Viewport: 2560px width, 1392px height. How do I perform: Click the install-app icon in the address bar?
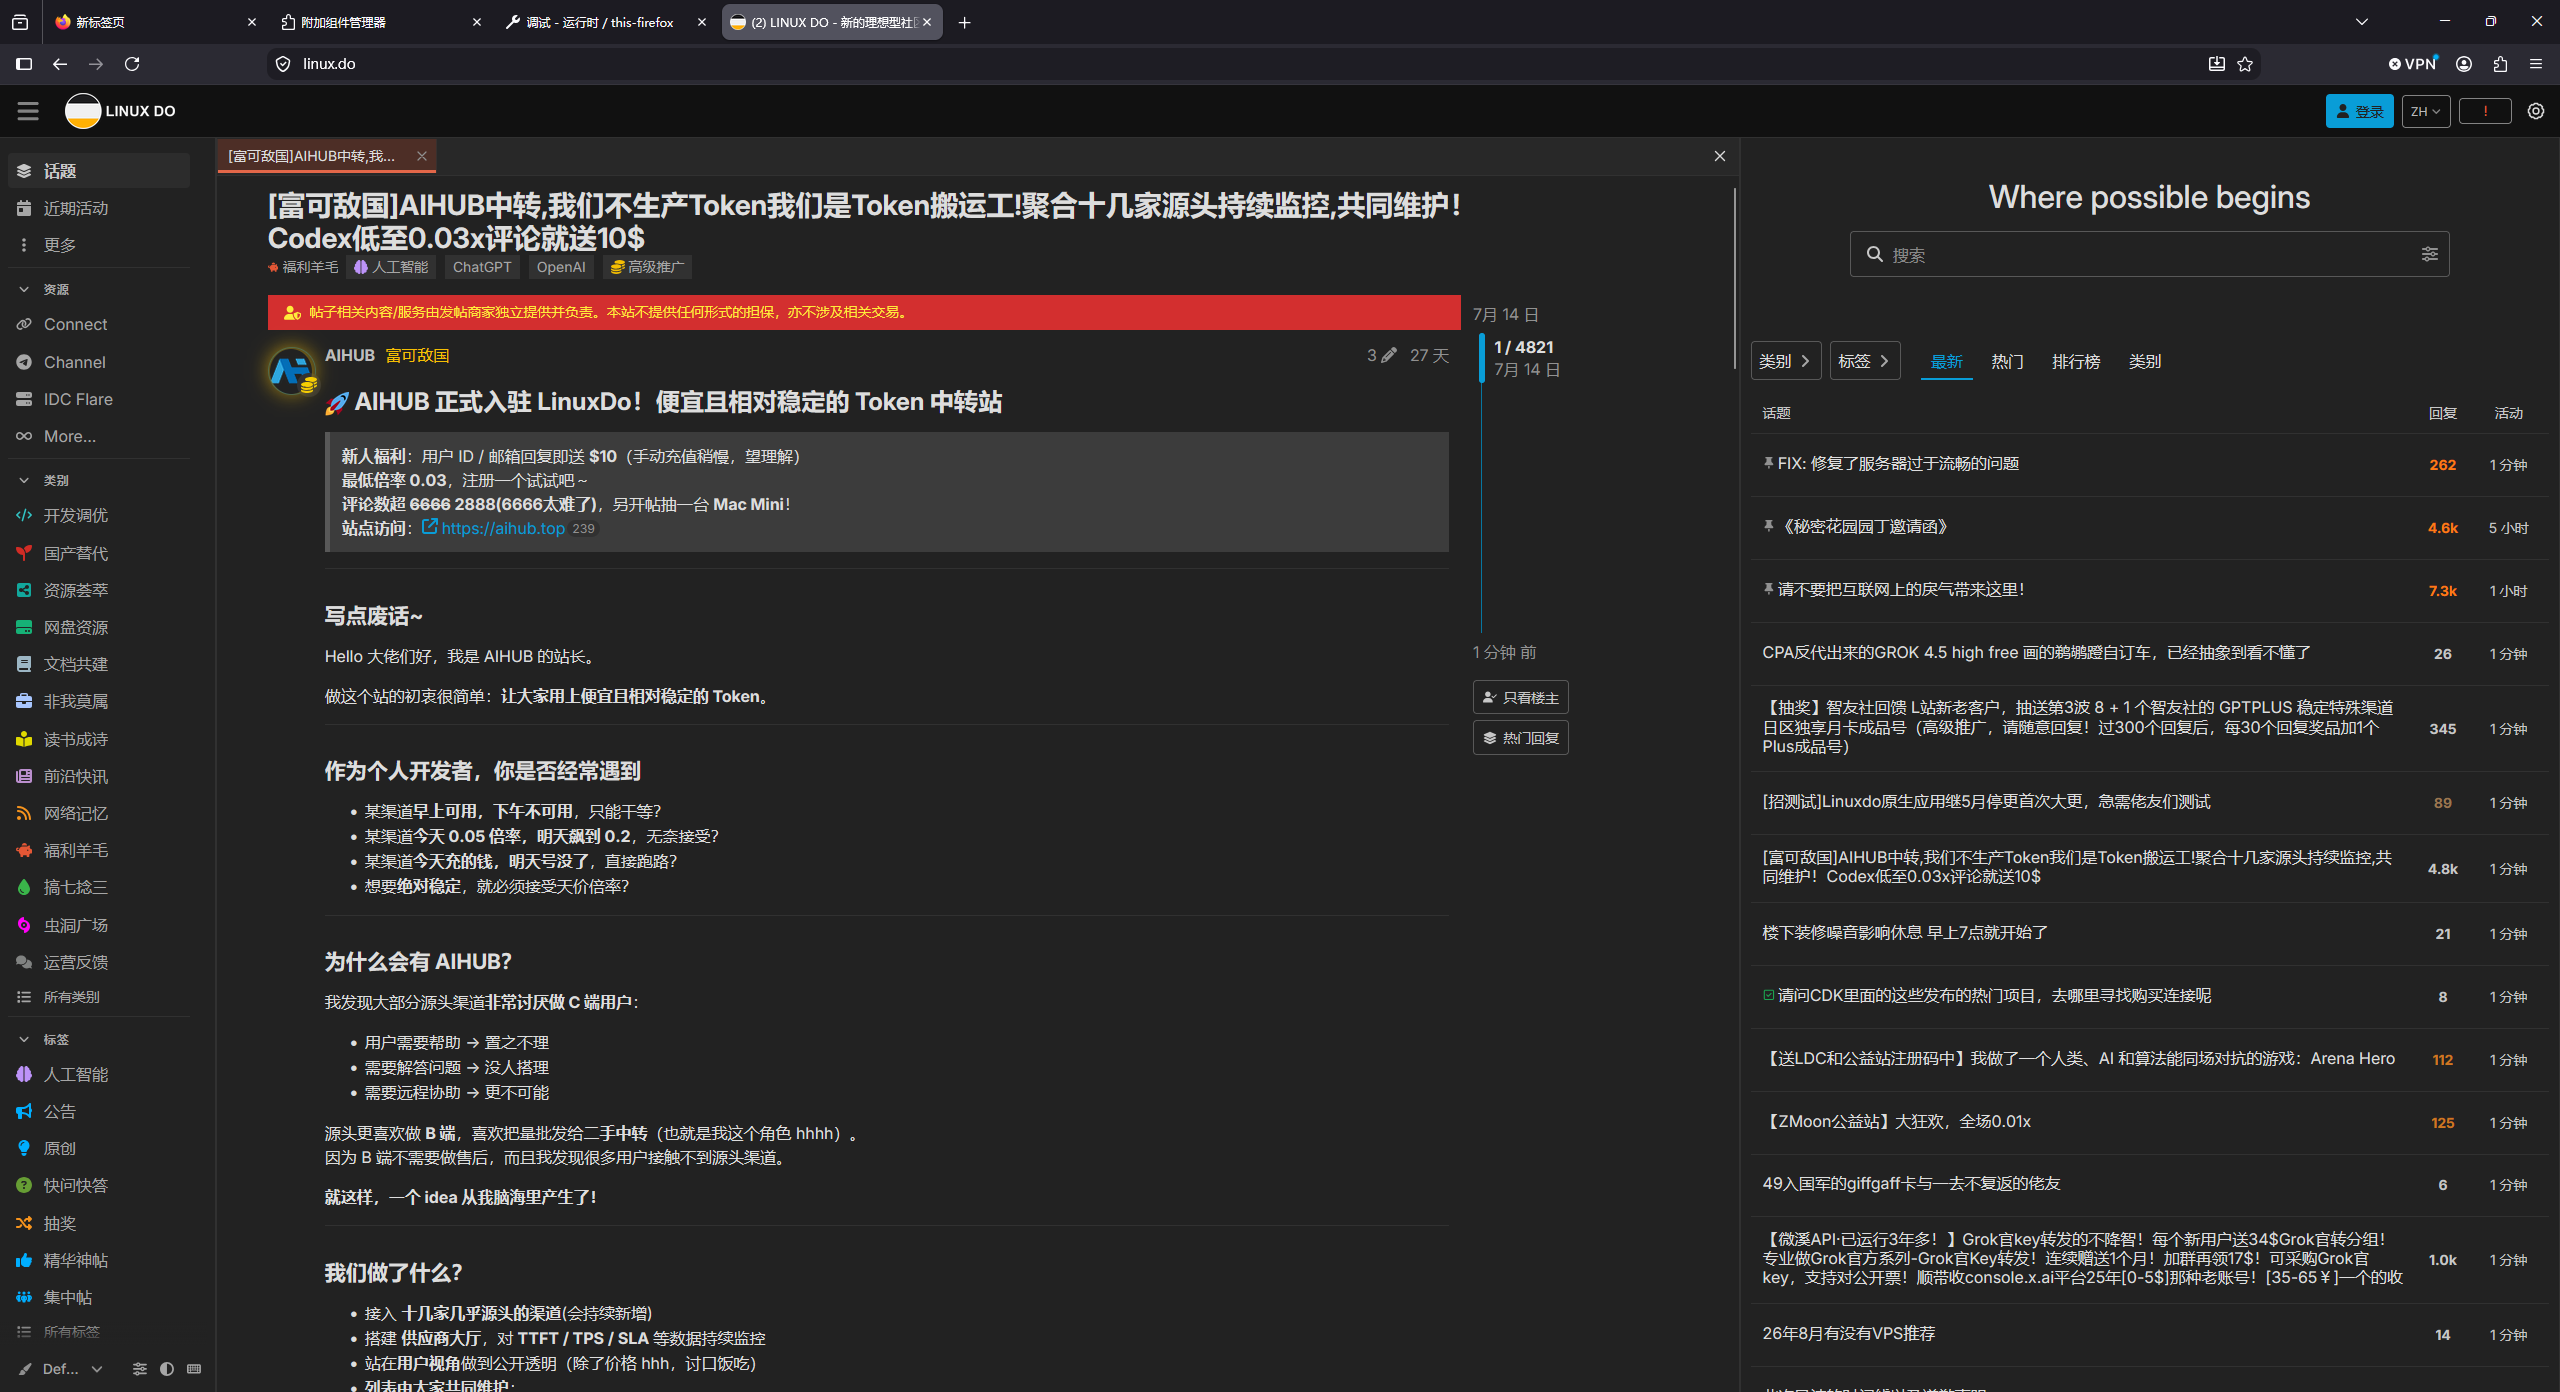coord(2216,64)
